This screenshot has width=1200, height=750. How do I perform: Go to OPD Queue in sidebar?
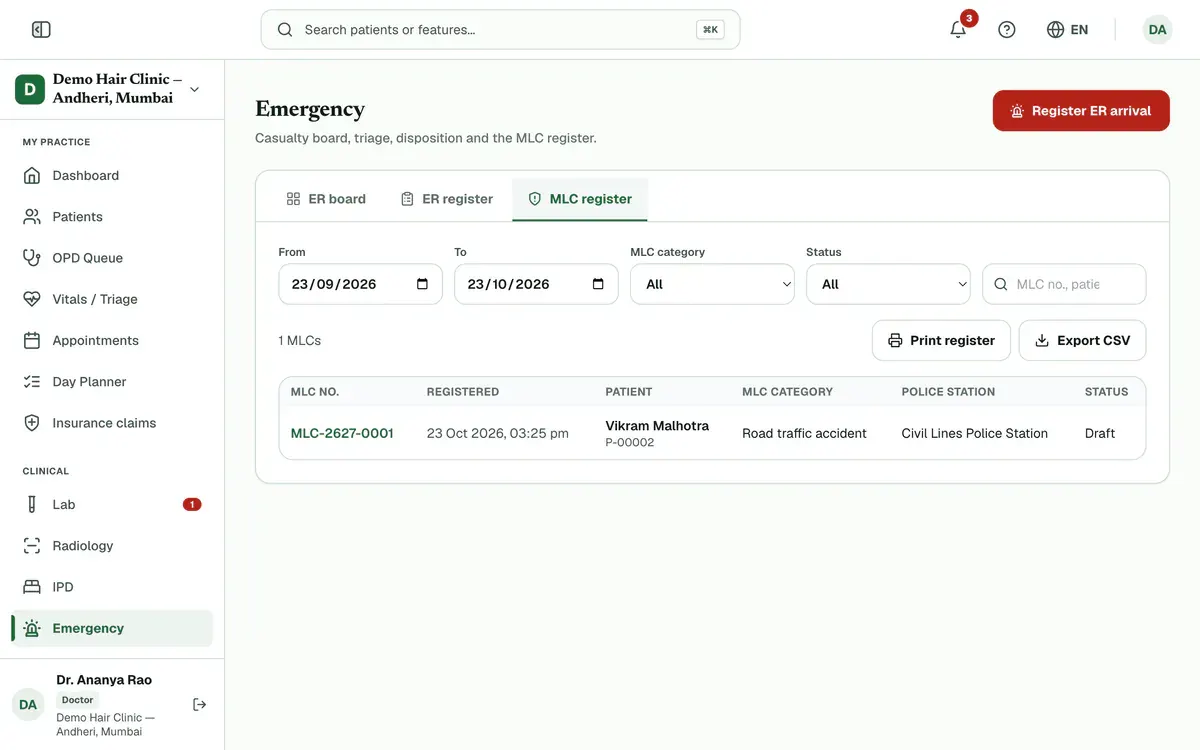click(x=112, y=258)
